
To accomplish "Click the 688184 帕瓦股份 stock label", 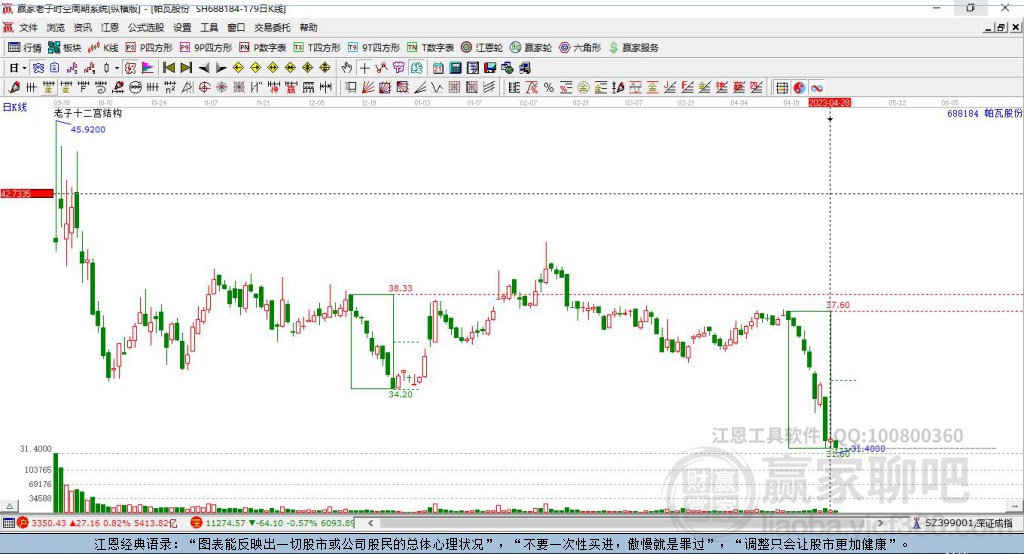I will pos(984,113).
